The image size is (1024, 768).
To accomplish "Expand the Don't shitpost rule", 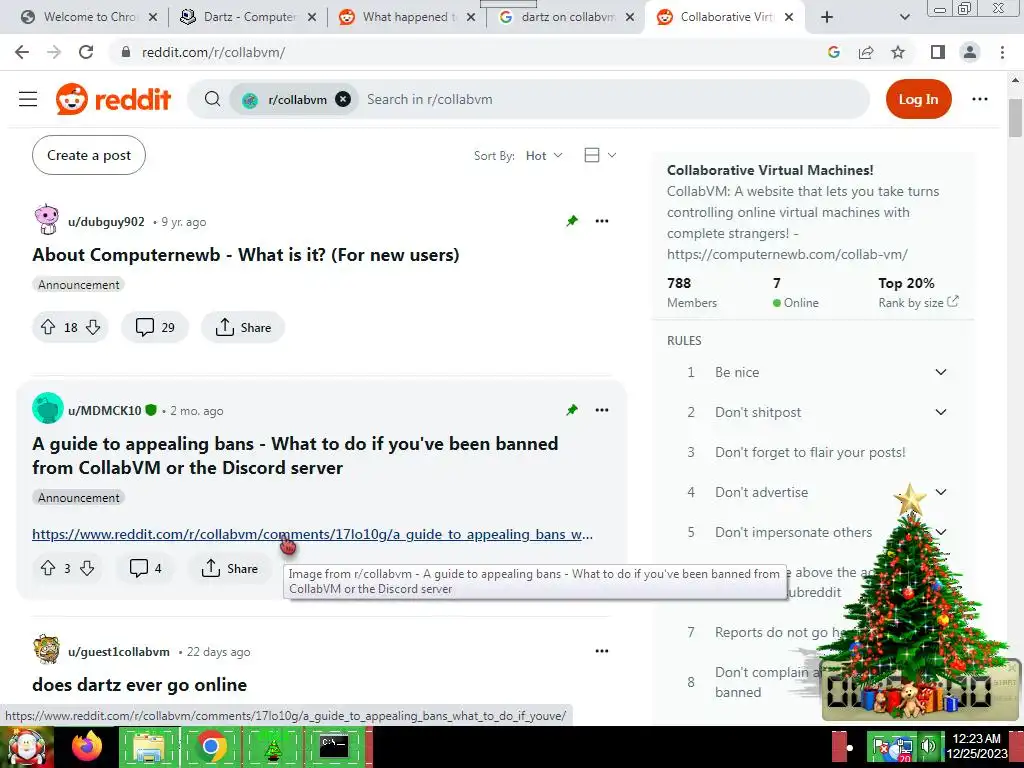I will (x=940, y=412).
